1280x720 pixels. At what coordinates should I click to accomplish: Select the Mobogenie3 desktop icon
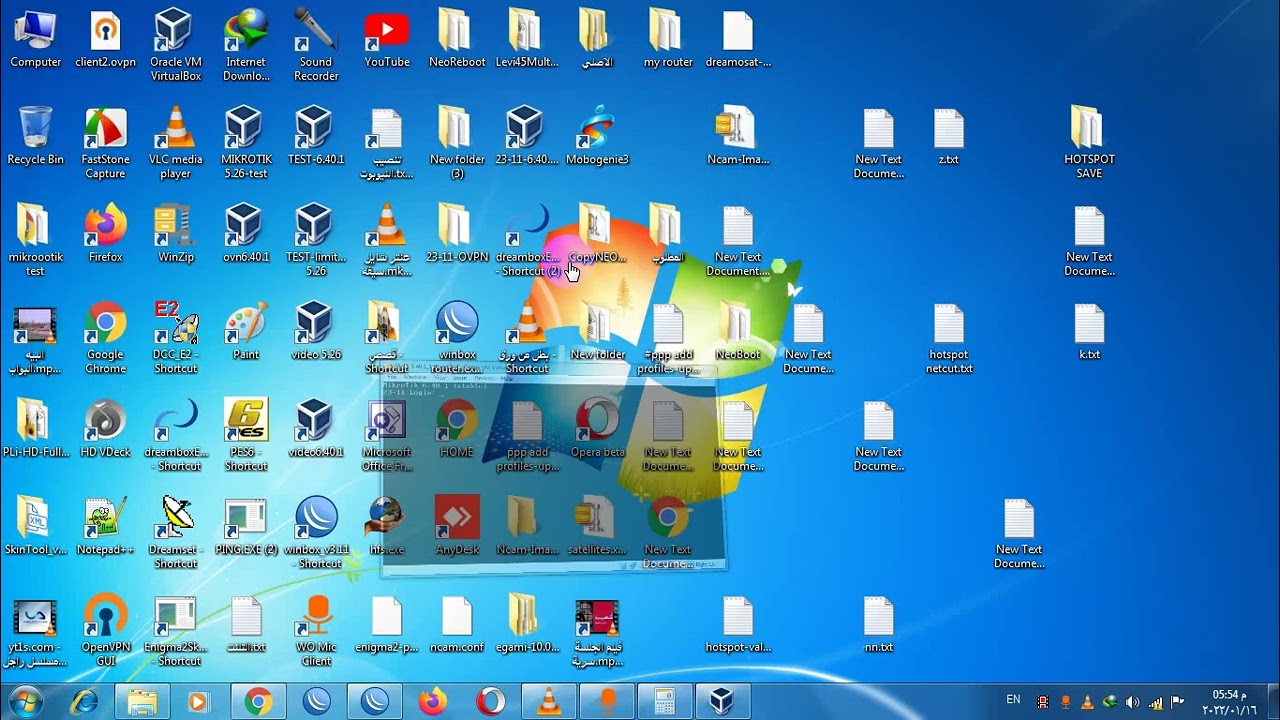tap(597, 137)
